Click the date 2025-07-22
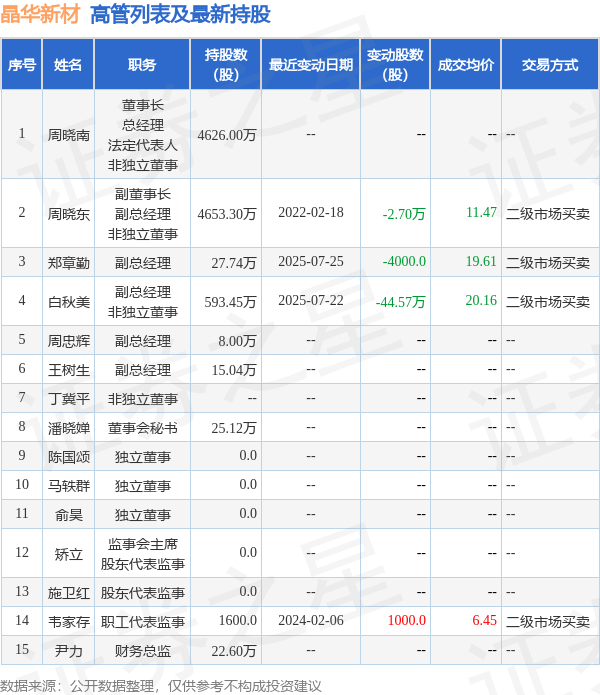This screenshot has height=695, width=600. (x=311, y=300)
